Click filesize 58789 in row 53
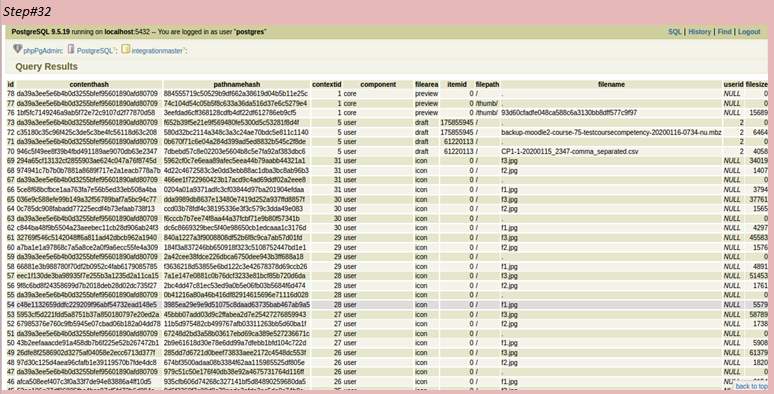The width and height of the screenshot is (774, 394). [x=758, y=315]
